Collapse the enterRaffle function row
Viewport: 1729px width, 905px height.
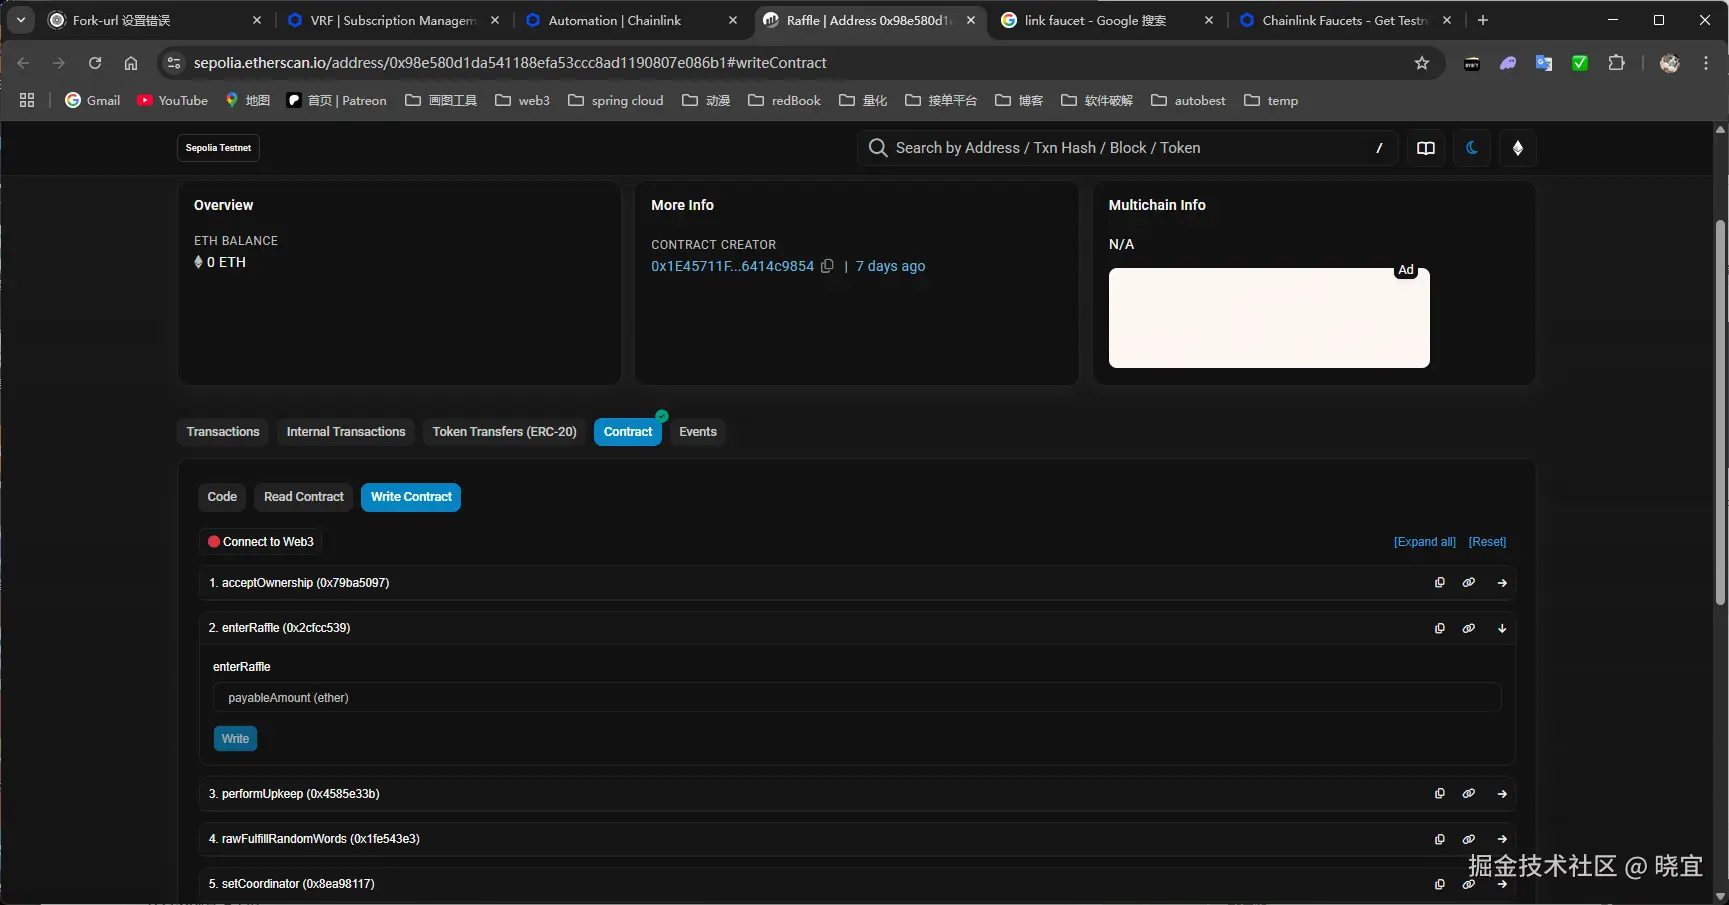[x=1502, y=628]
